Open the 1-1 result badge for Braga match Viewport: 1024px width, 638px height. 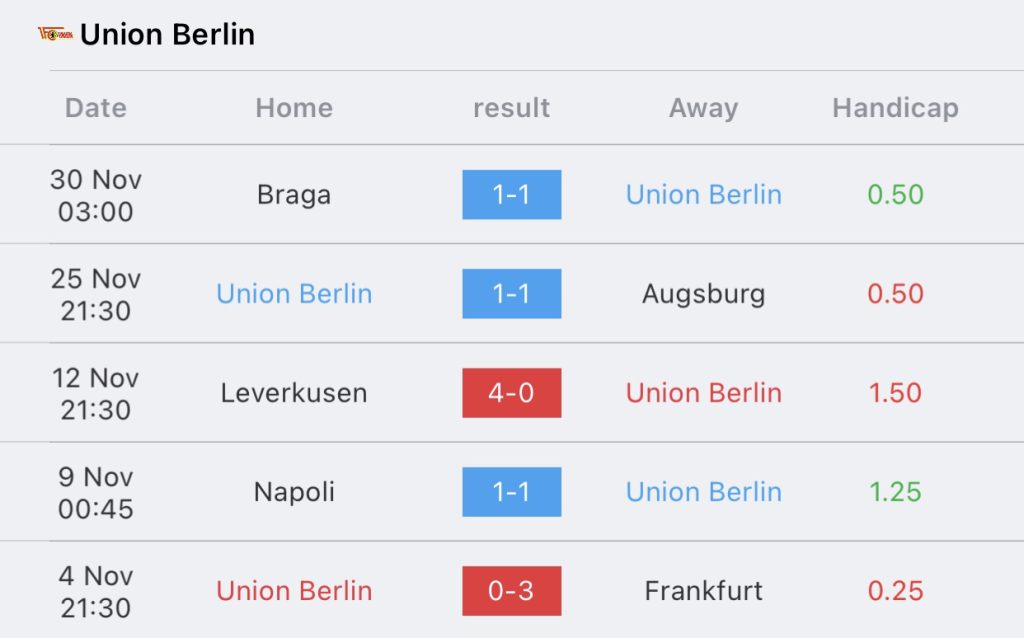tap(511, 195)
